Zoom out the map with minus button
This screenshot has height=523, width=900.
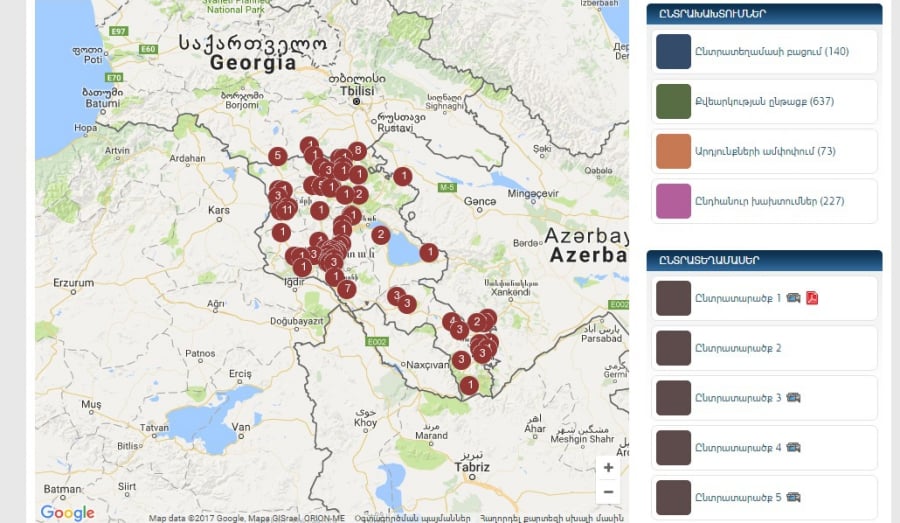pos(608,491)
